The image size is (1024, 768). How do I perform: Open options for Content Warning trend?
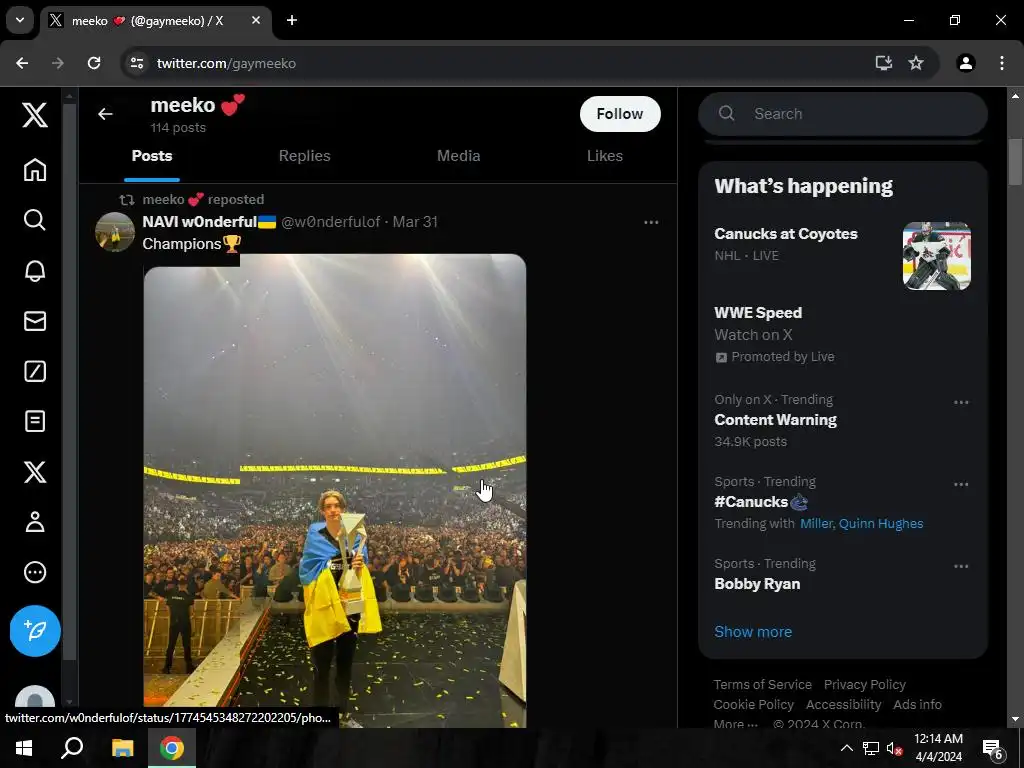(961, 402)
